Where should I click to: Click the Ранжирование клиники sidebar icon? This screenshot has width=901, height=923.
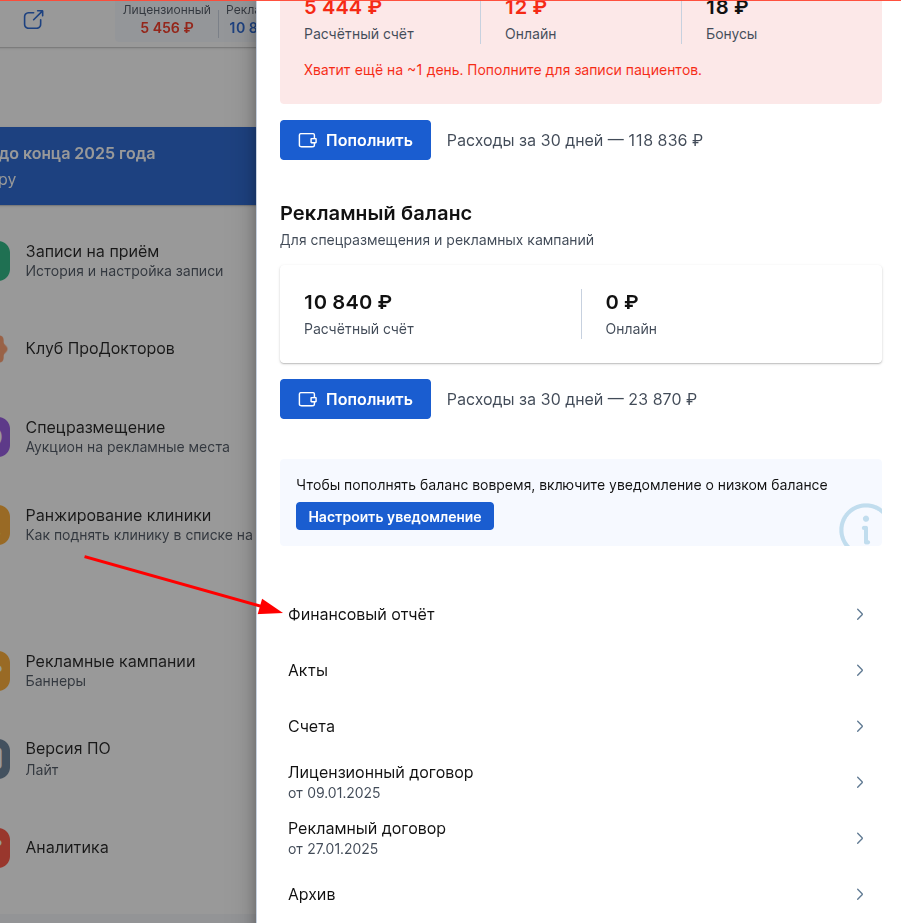[4, 525]
